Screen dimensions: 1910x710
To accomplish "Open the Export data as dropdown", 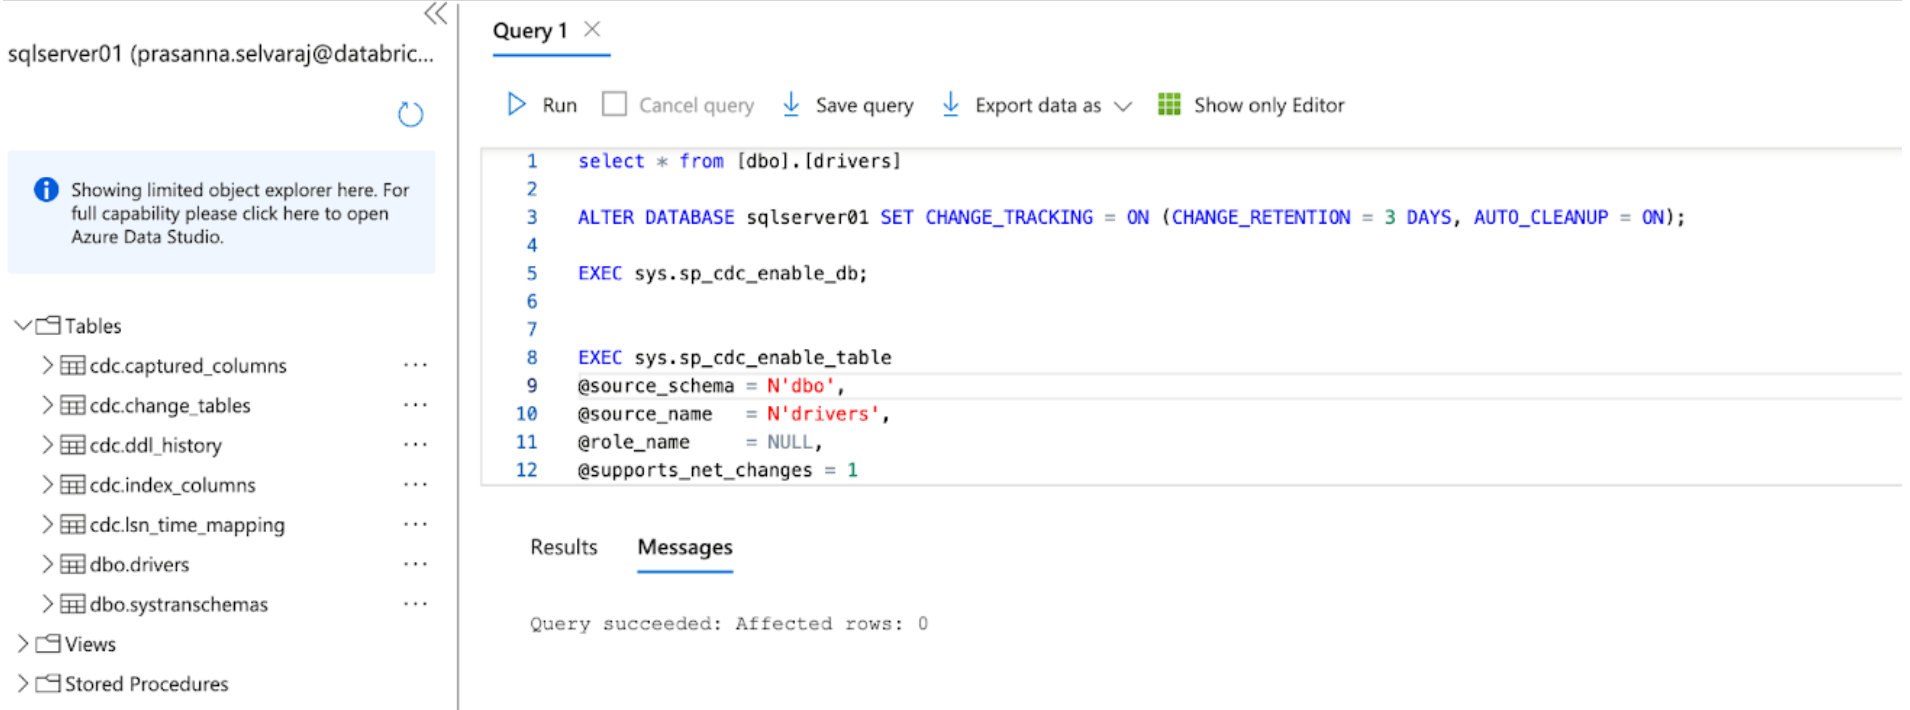I will point(1122,106).
